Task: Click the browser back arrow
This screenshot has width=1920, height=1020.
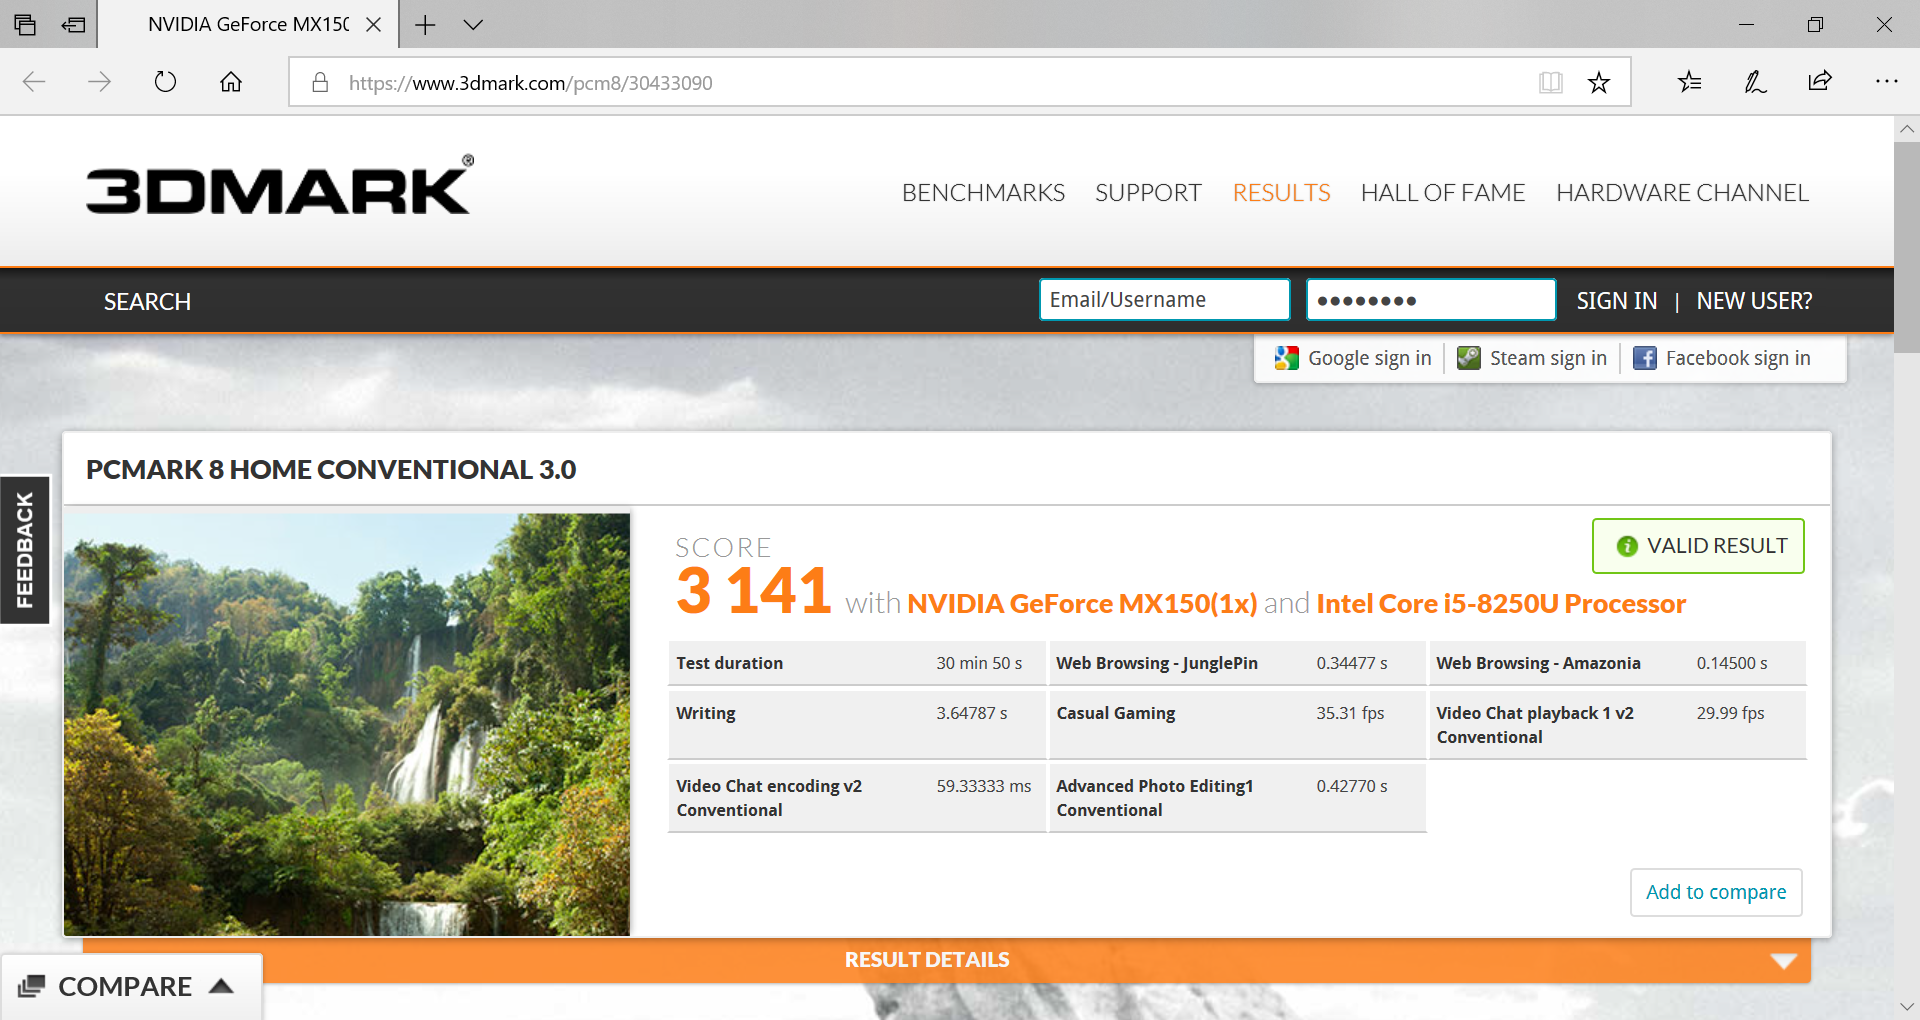Action: (34, 82)
